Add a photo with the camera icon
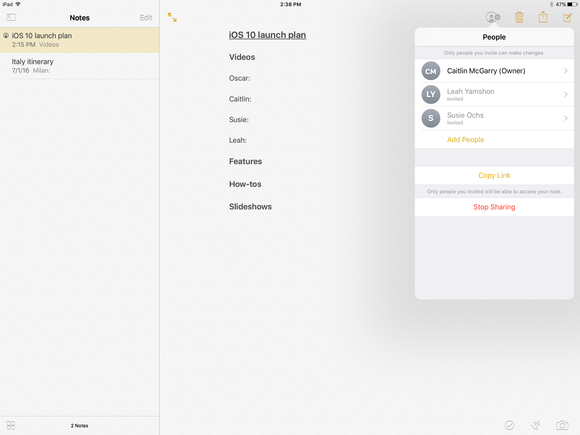The width and height of the screenshot is (580, 435). click(562, 425)
